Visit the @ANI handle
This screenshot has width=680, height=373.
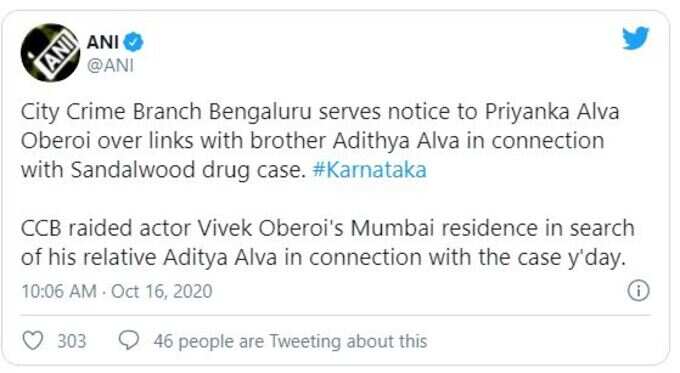(111, 65)
